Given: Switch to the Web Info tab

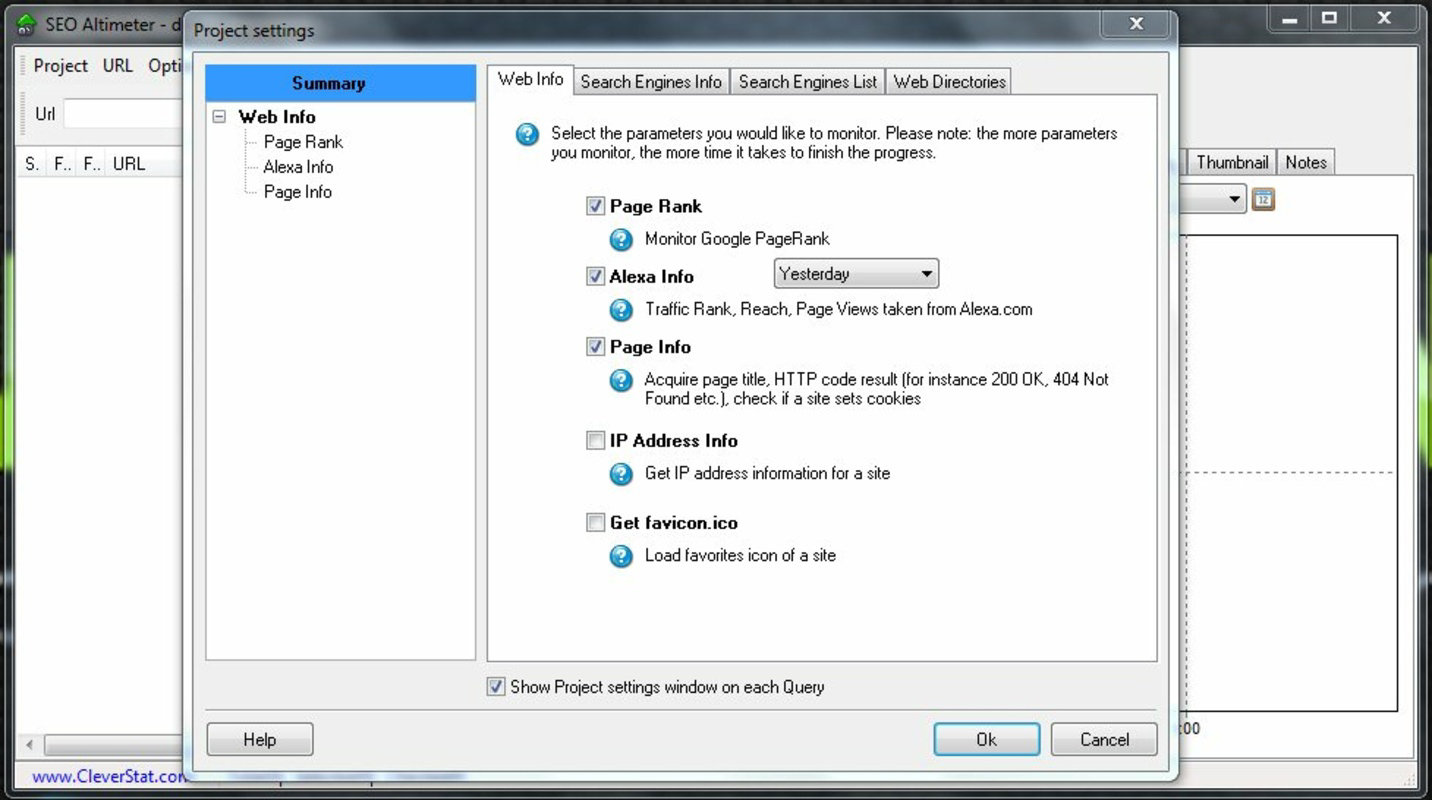Looking at the screenshot, I should (530, 80).
